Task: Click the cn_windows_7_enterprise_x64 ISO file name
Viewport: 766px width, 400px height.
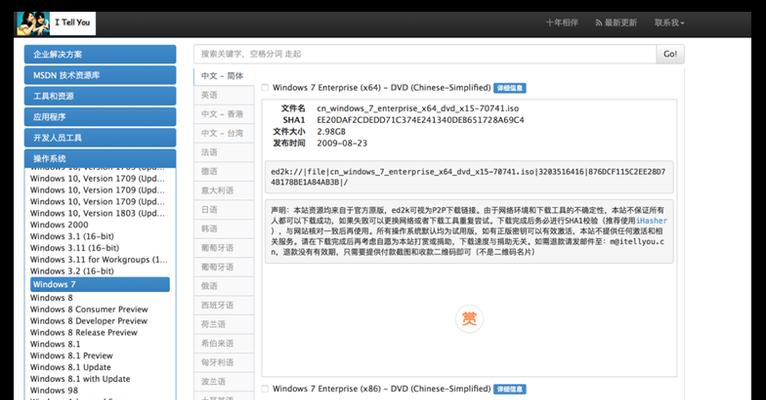Action: (x=418, y=108)
